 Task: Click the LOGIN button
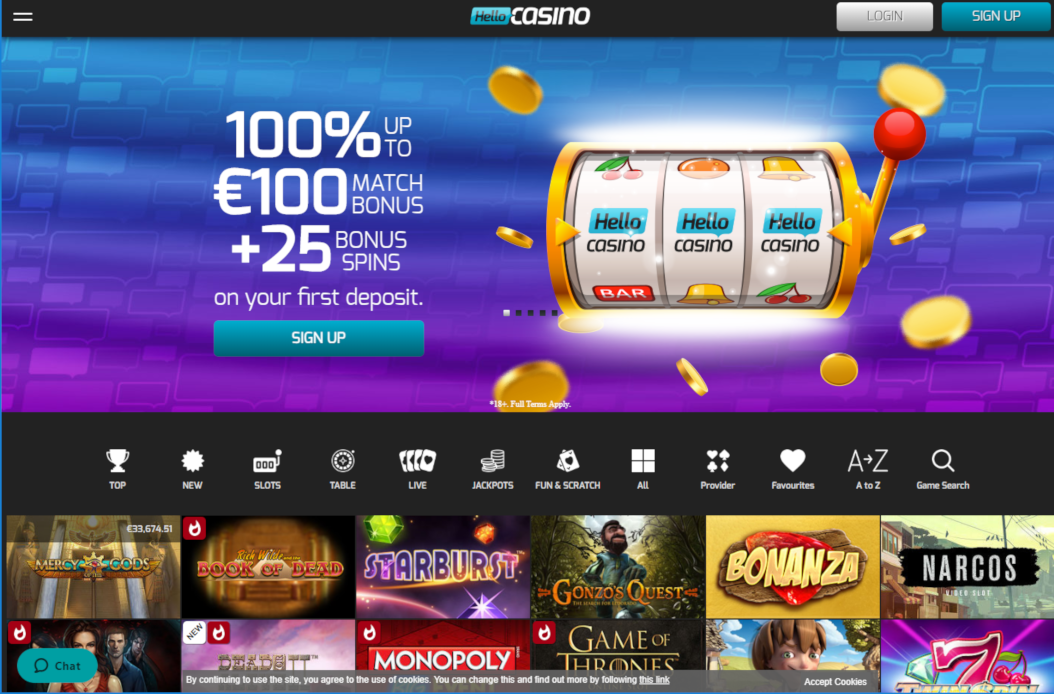pyautogui.click(x=885, y=16)
